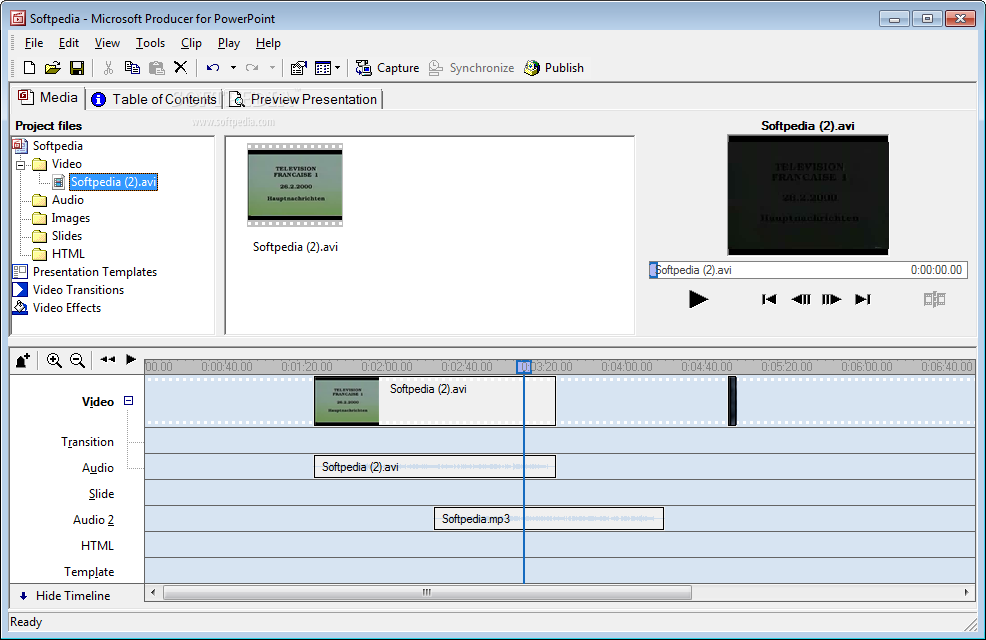Click Hide Timeline
This screenshot has height=640, width=986.
coord(65,596)
